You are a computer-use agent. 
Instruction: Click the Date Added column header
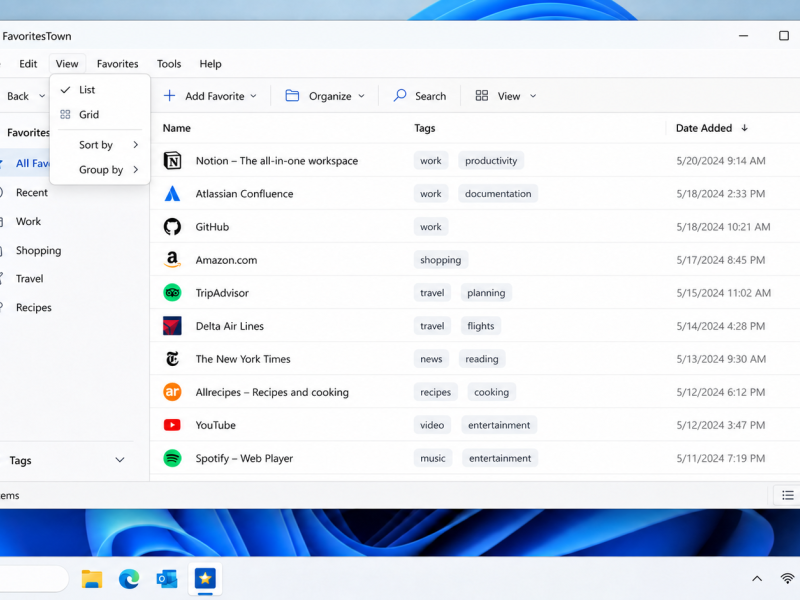coord(704,128)
